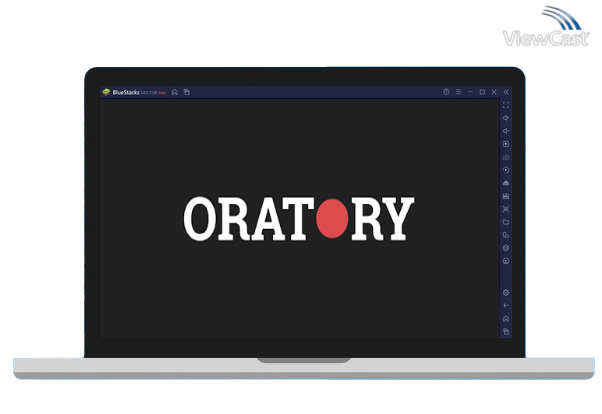Image resolution: width=602 pixels, height=414 pixels.
Task: Click circular play record icon in sidebar
Action: 506,170
